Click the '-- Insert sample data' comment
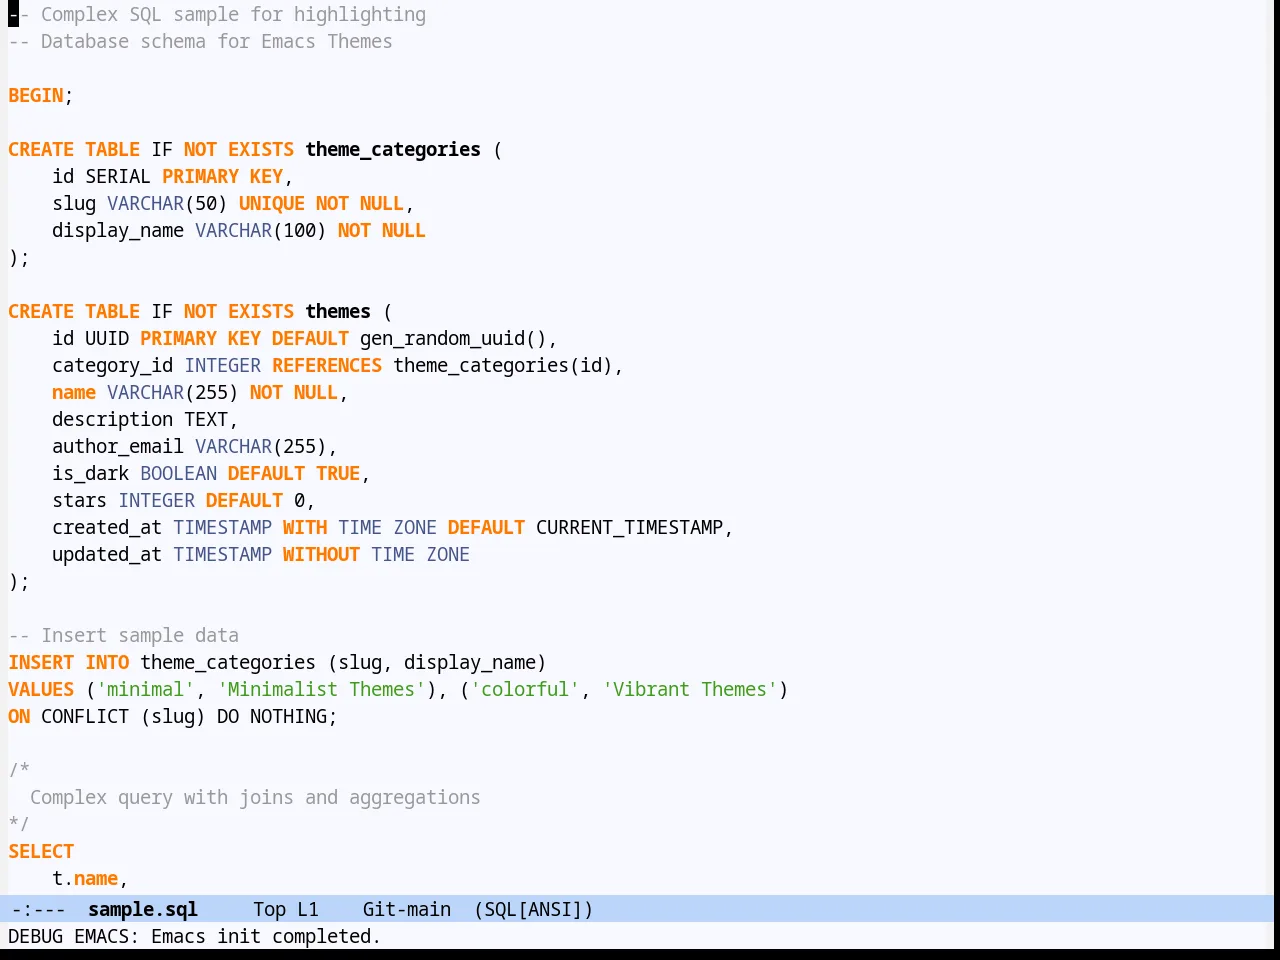The height and width of the screenshot is (960, 1280). [x=124, y=635]
